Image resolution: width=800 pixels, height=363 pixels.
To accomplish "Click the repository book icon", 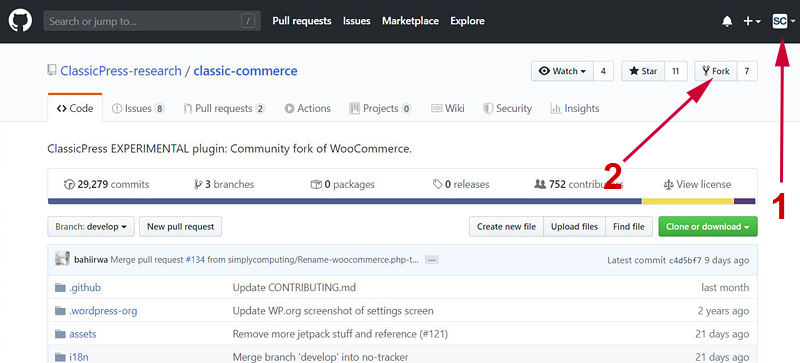I will coord(52,70).
